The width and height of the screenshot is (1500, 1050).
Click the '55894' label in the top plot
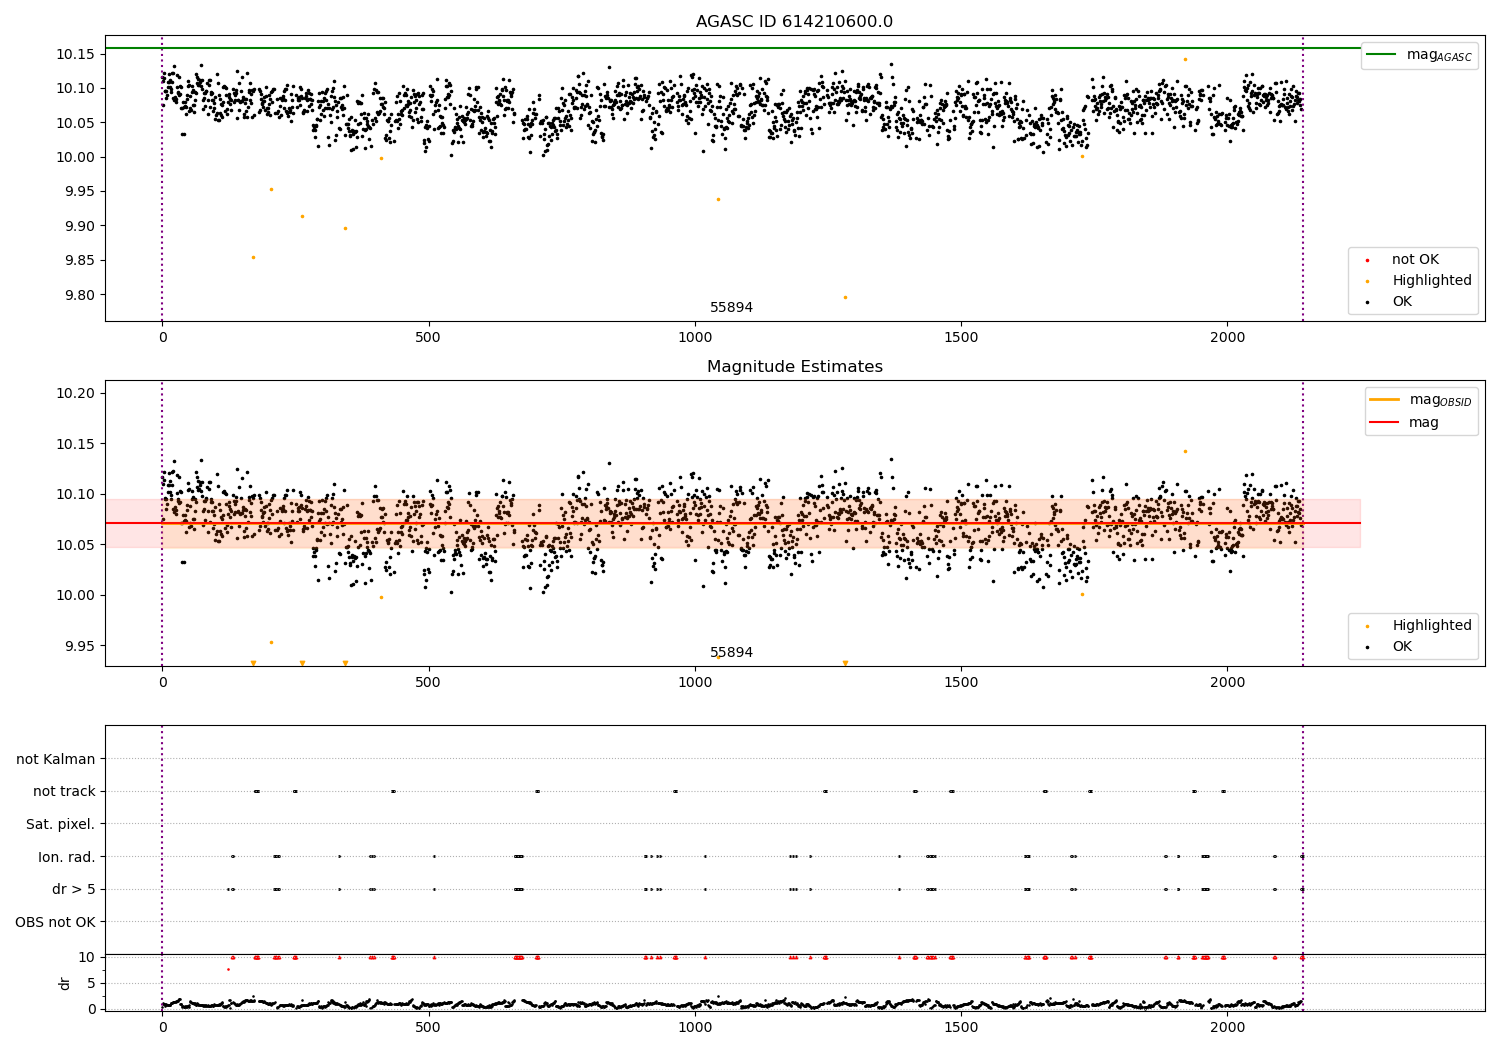[x=731, y=308]
